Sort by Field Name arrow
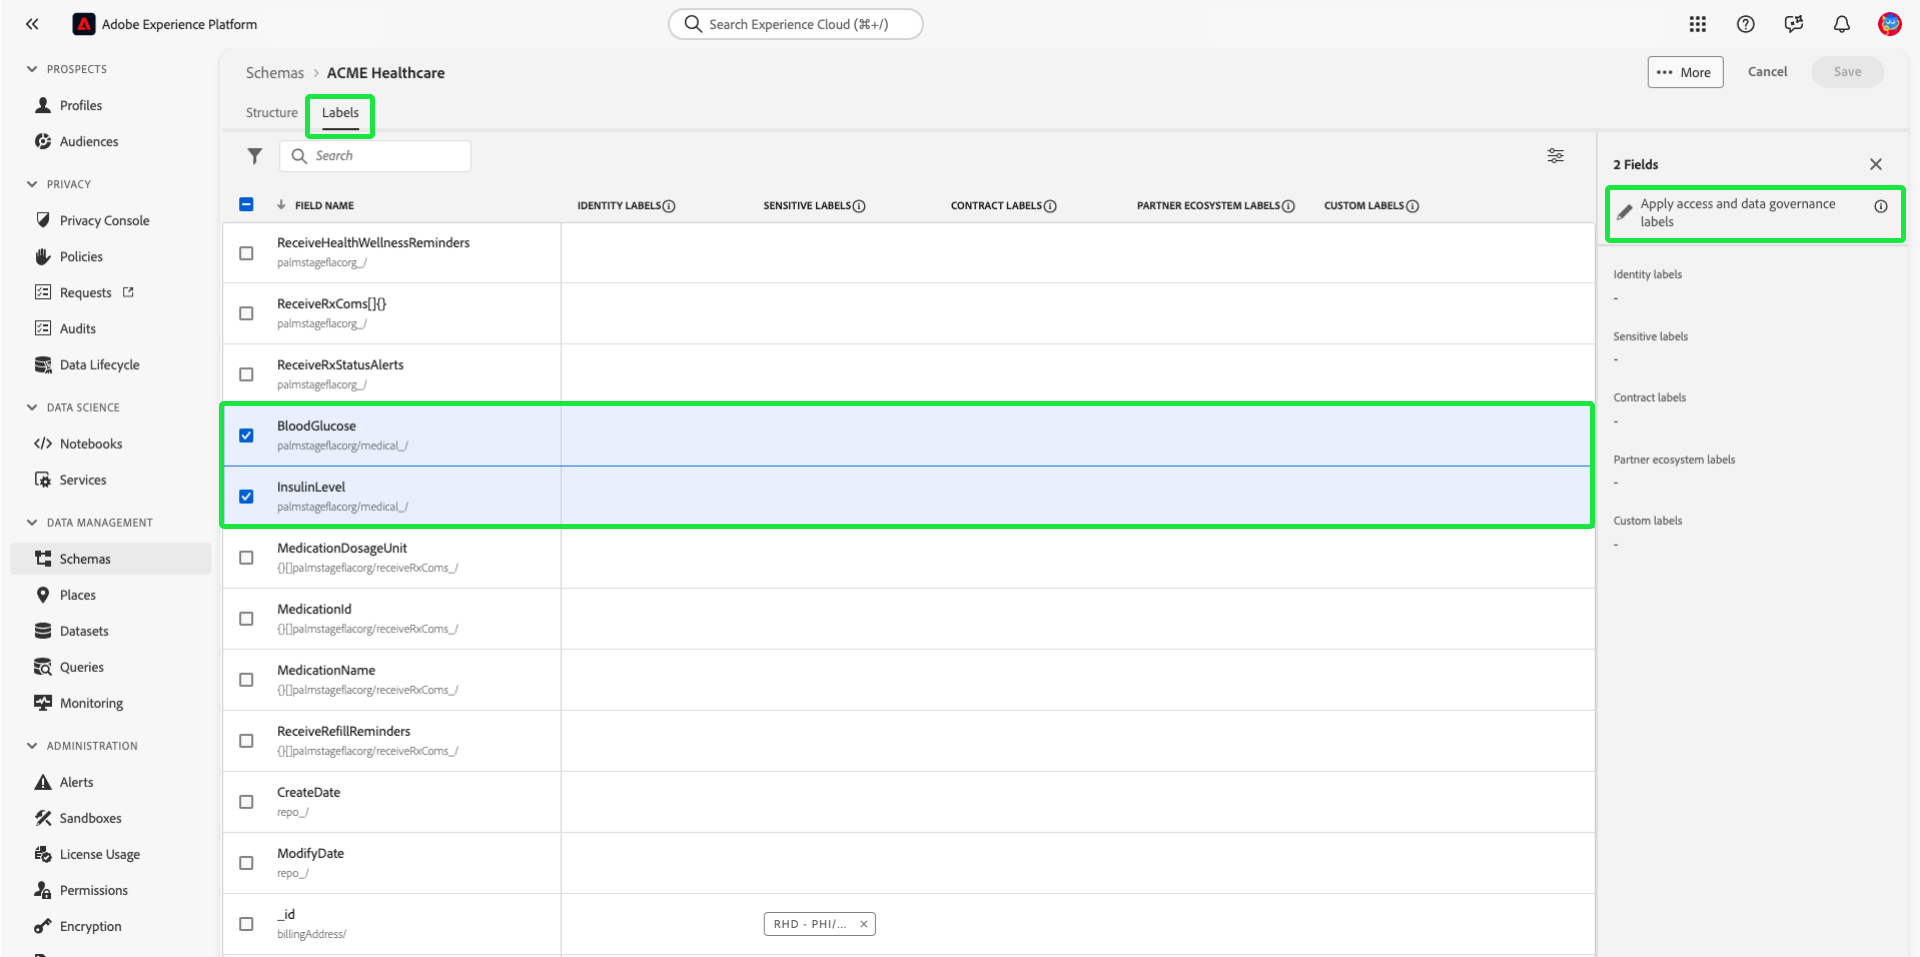Screen dimensions: 1920x957 tap(281, 205)
